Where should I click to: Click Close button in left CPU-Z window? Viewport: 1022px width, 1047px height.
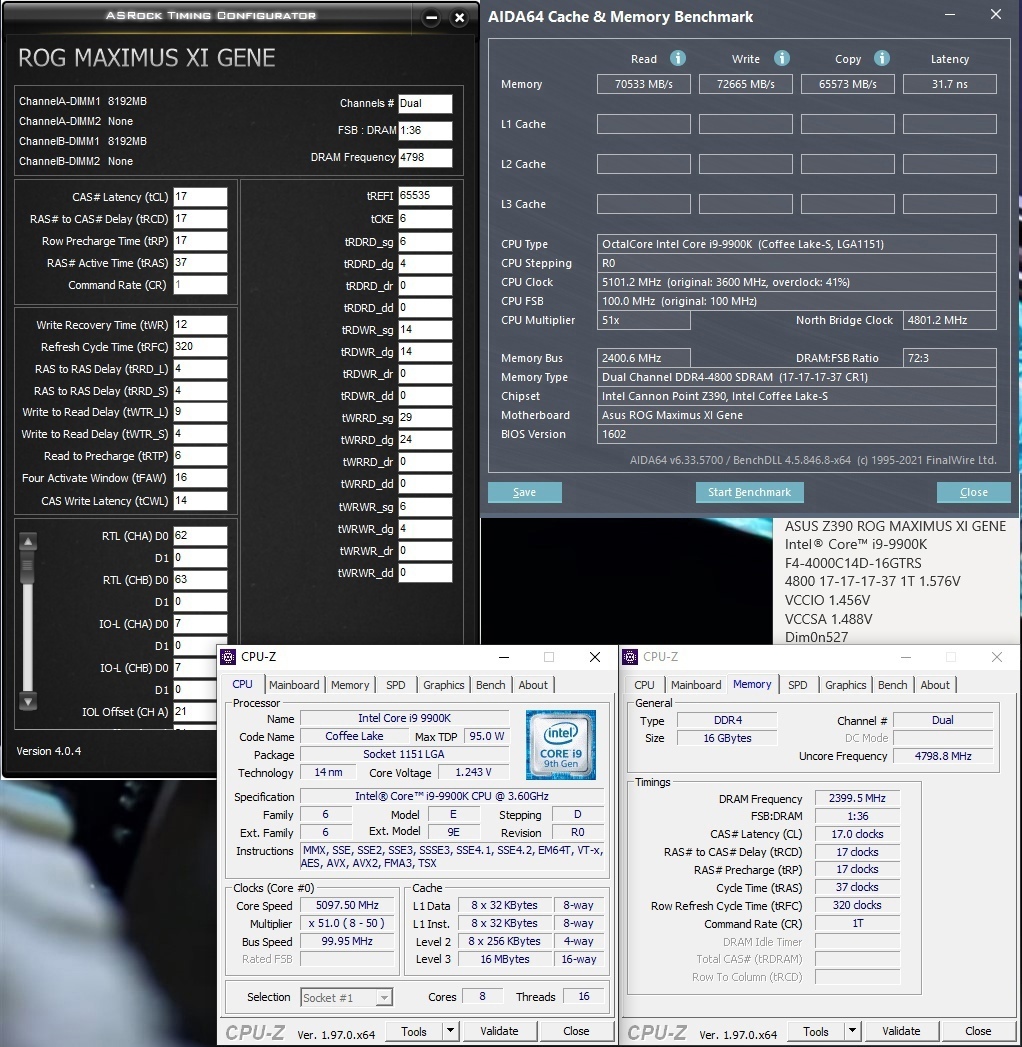pos(576,1031)
